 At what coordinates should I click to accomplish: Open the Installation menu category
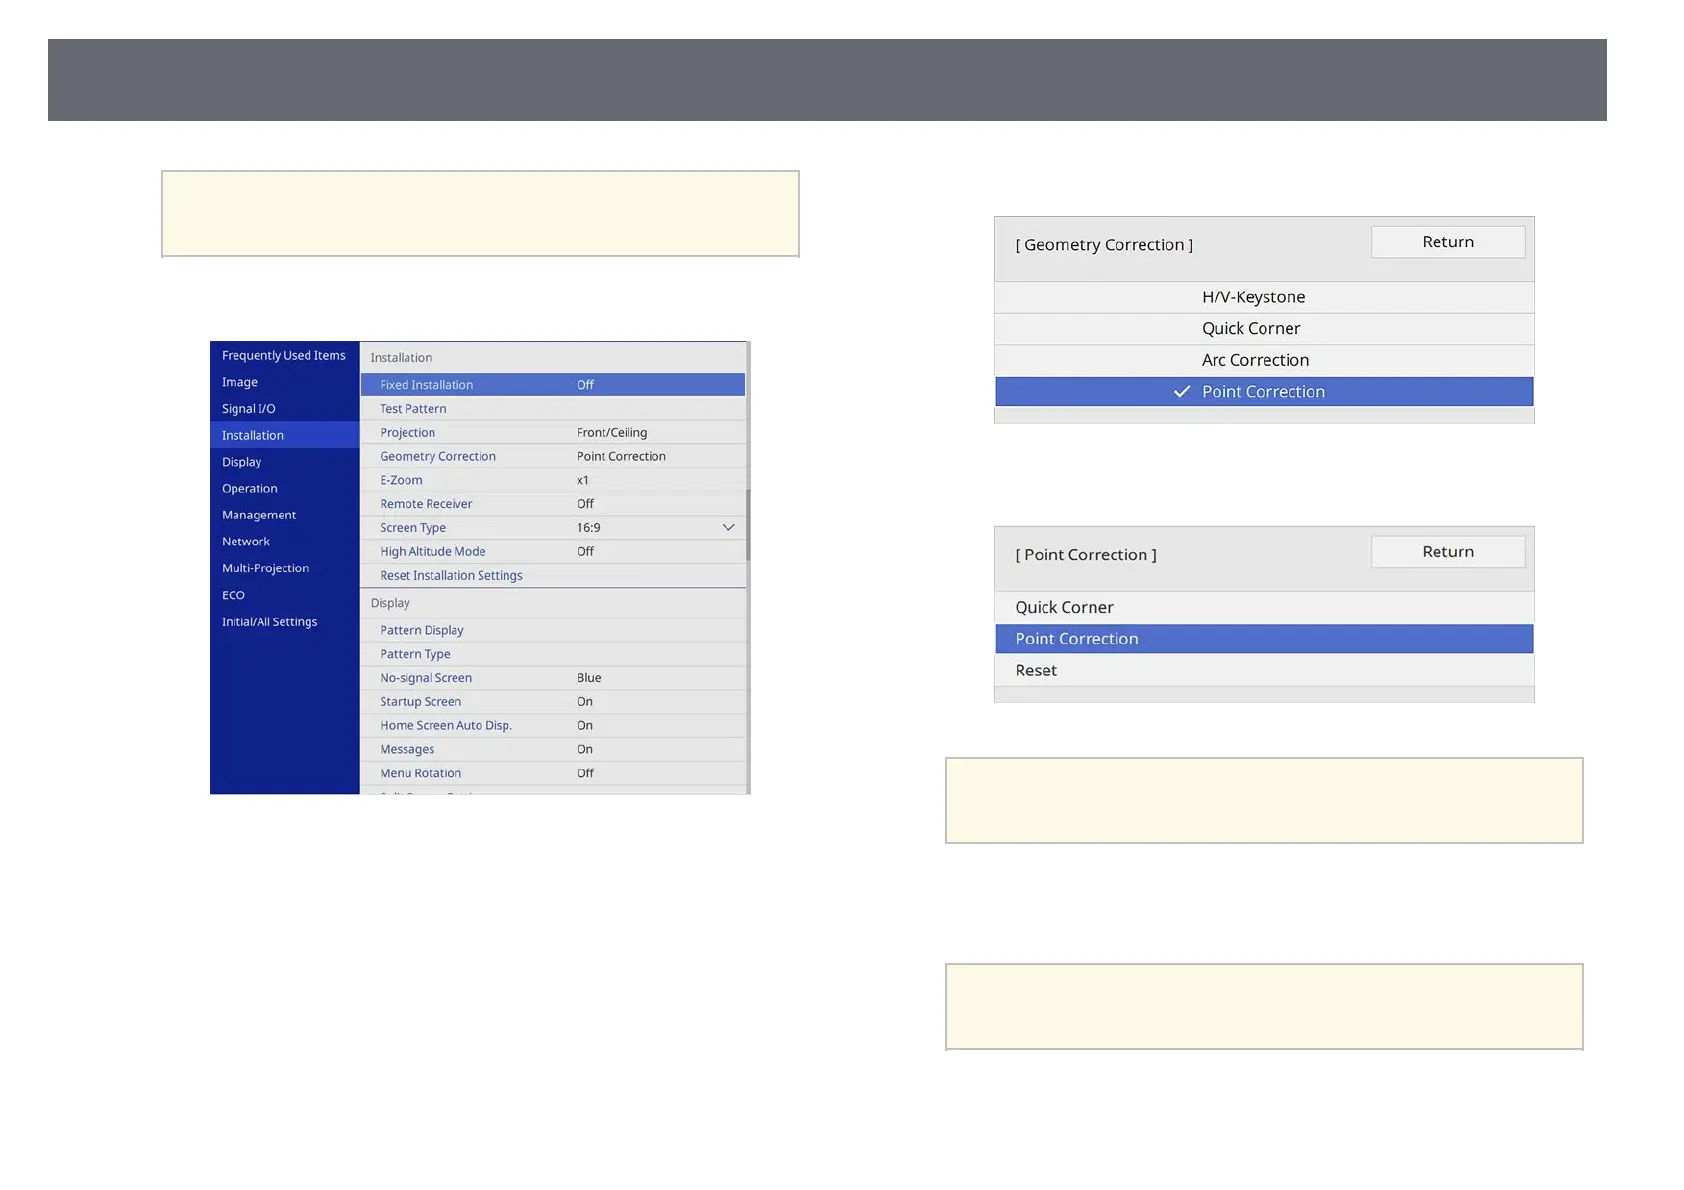click(x=253, y=436)
